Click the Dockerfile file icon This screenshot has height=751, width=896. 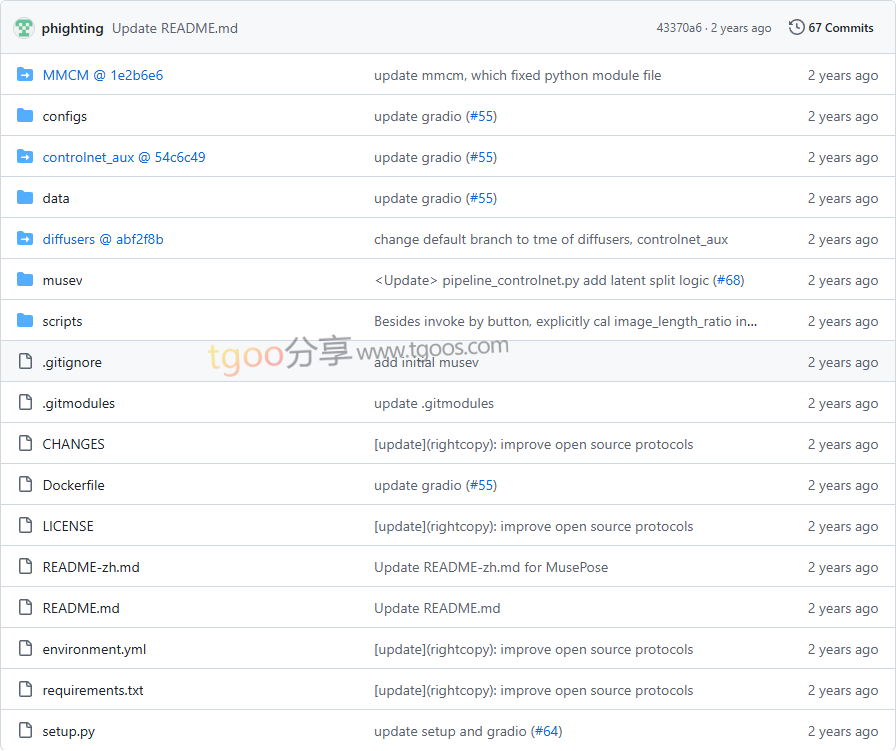tap(25, 485)
